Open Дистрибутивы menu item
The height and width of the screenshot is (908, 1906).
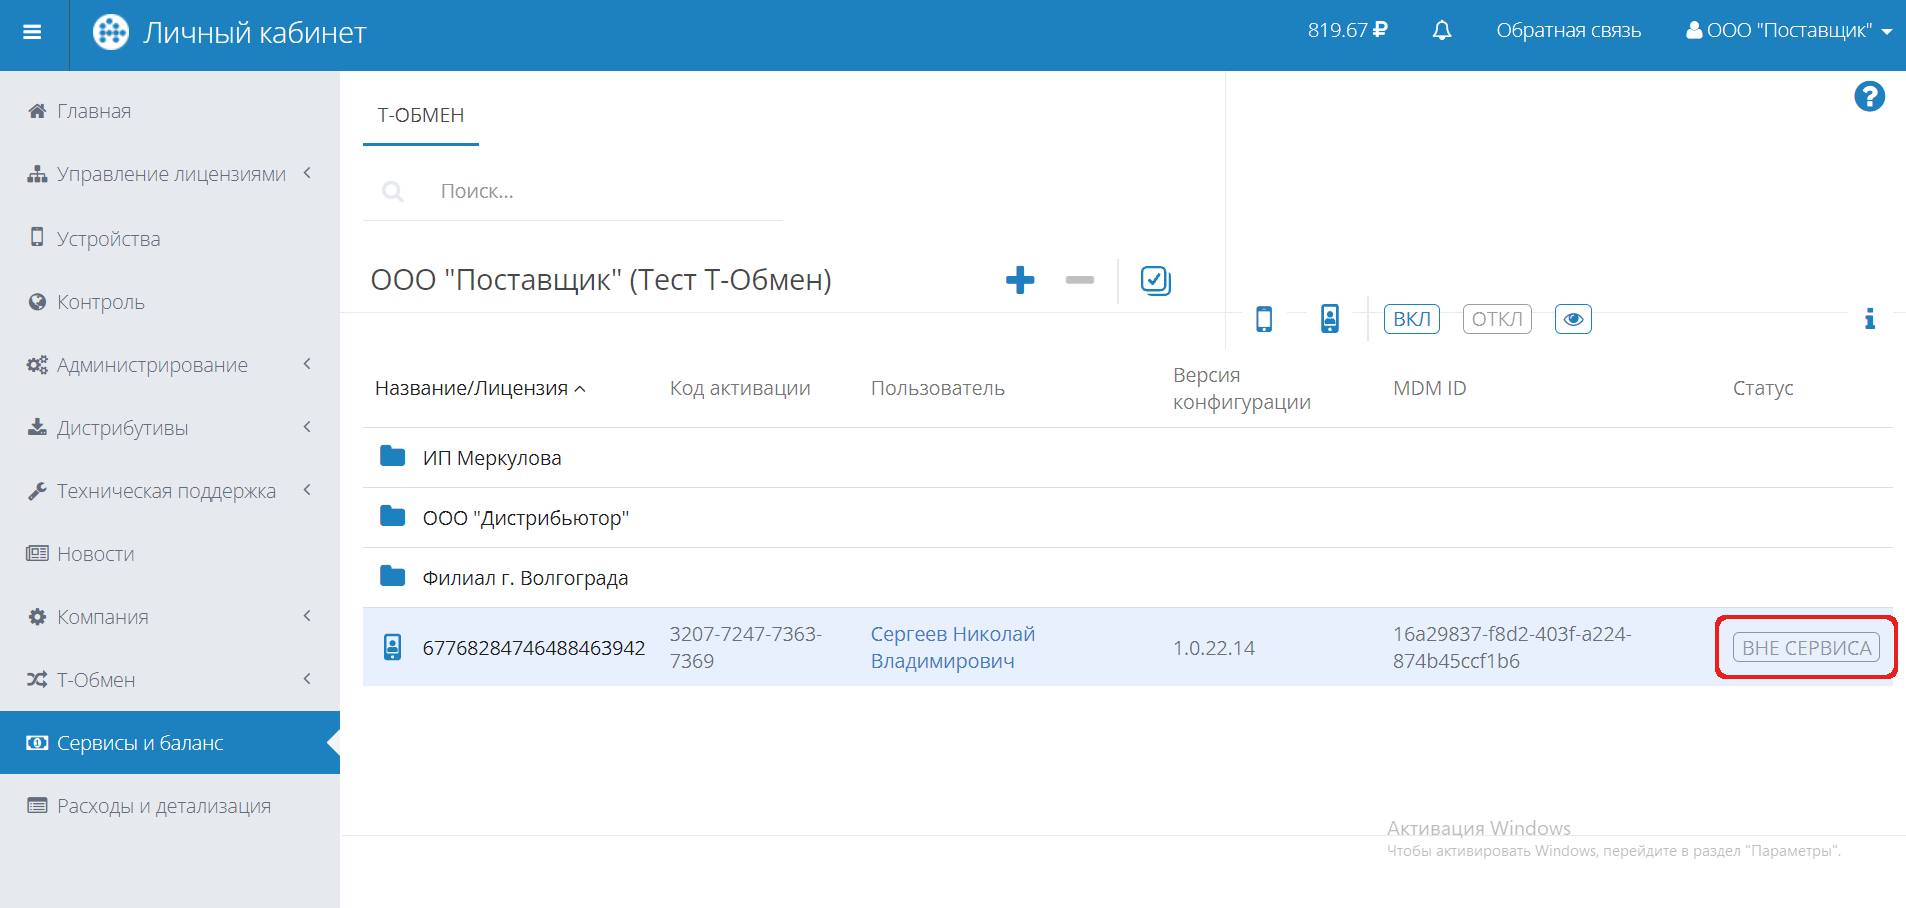pyautogui.click(x=122, y=428)
